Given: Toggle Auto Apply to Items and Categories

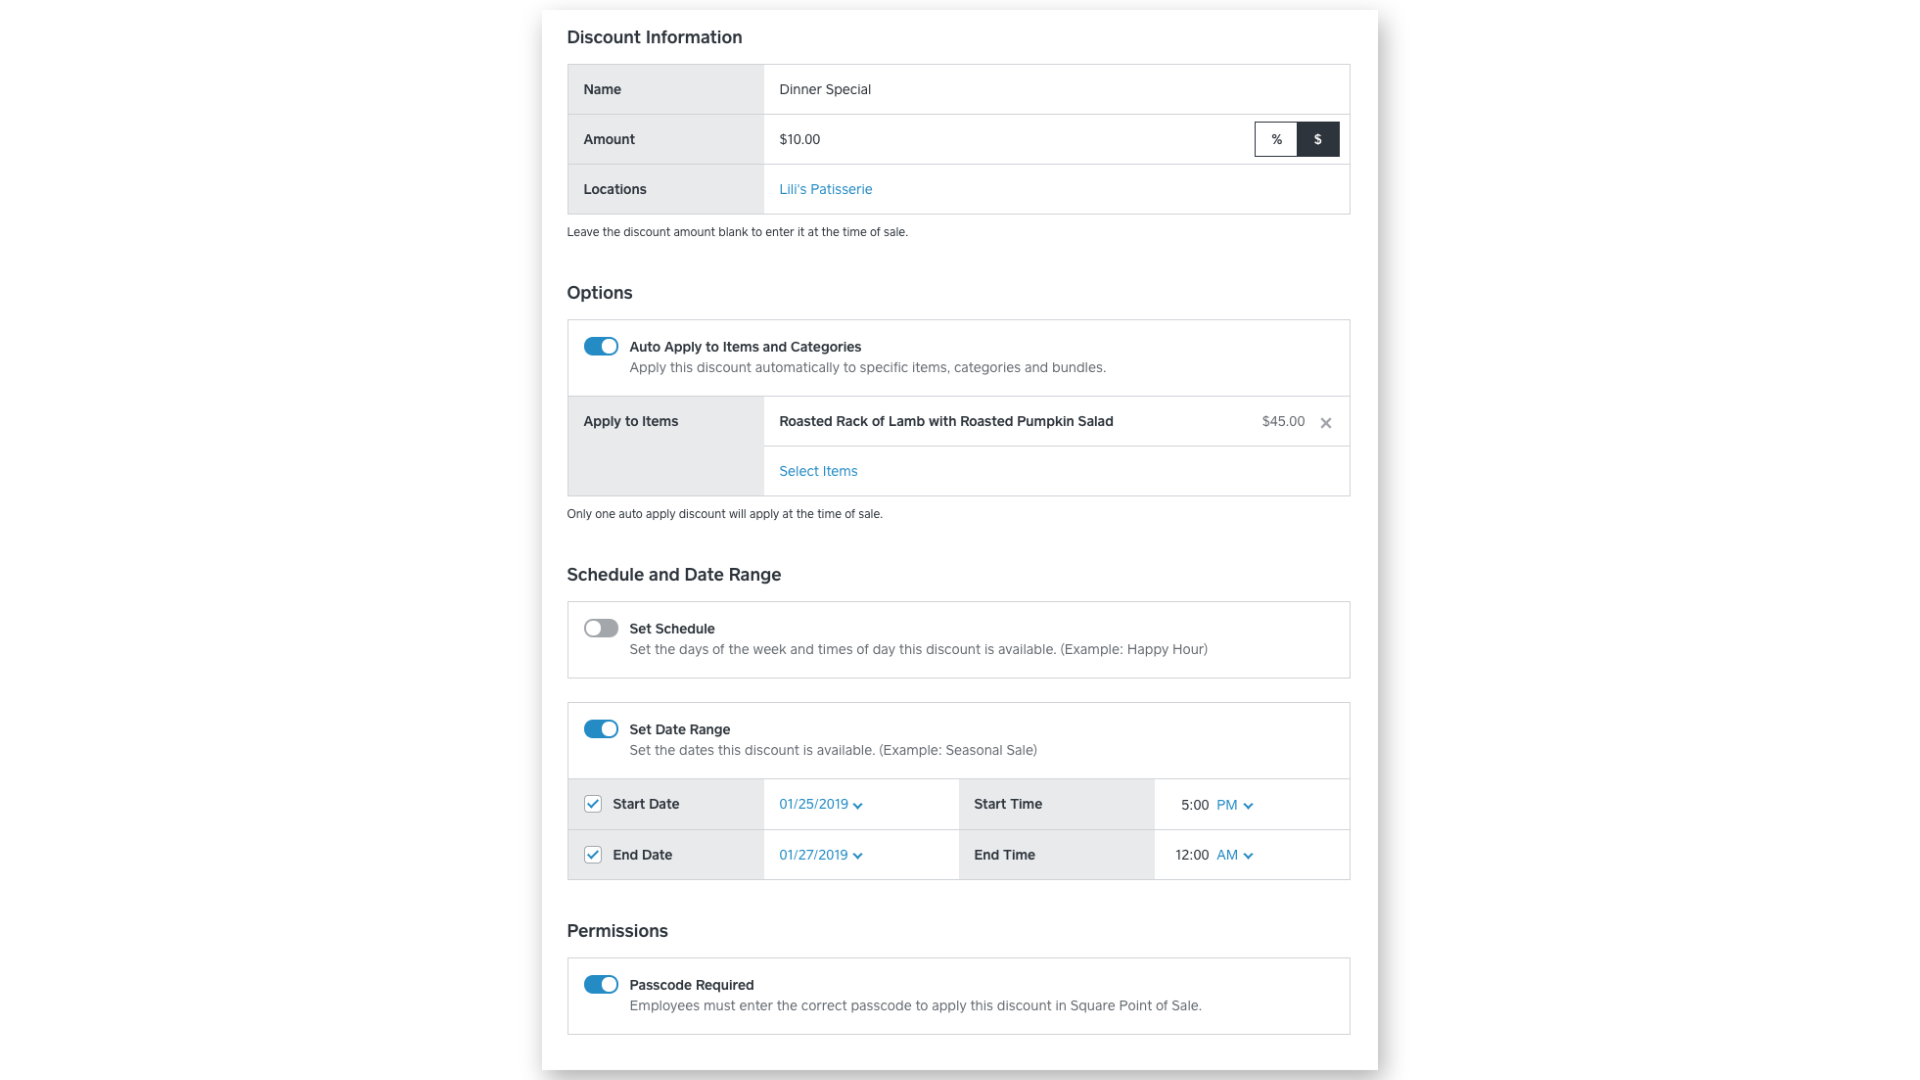Looking at the screenshot, I should [x=601, y=347].
